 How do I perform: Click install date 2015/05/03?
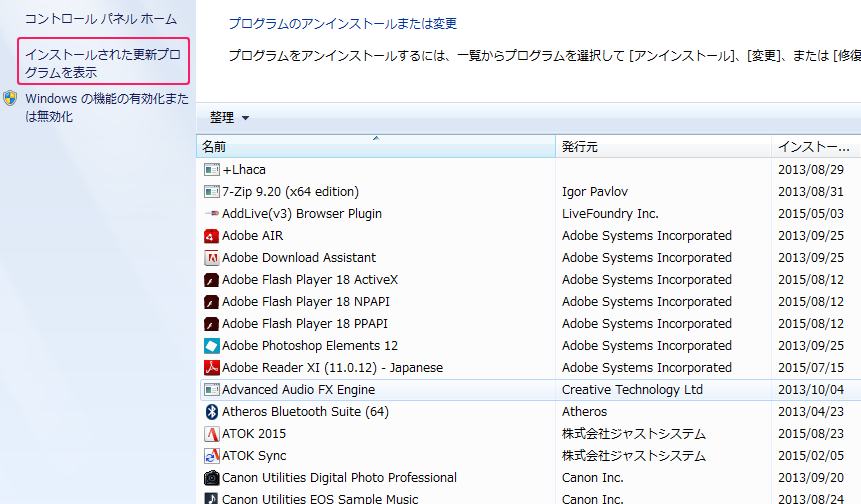coord(811,214)
